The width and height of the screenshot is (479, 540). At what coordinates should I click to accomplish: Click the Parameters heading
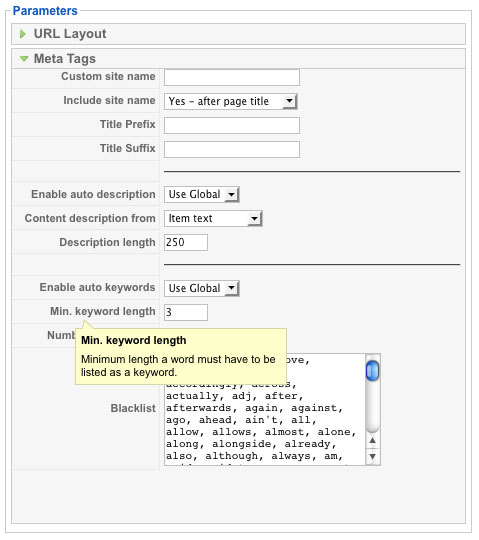coord(45,11)
